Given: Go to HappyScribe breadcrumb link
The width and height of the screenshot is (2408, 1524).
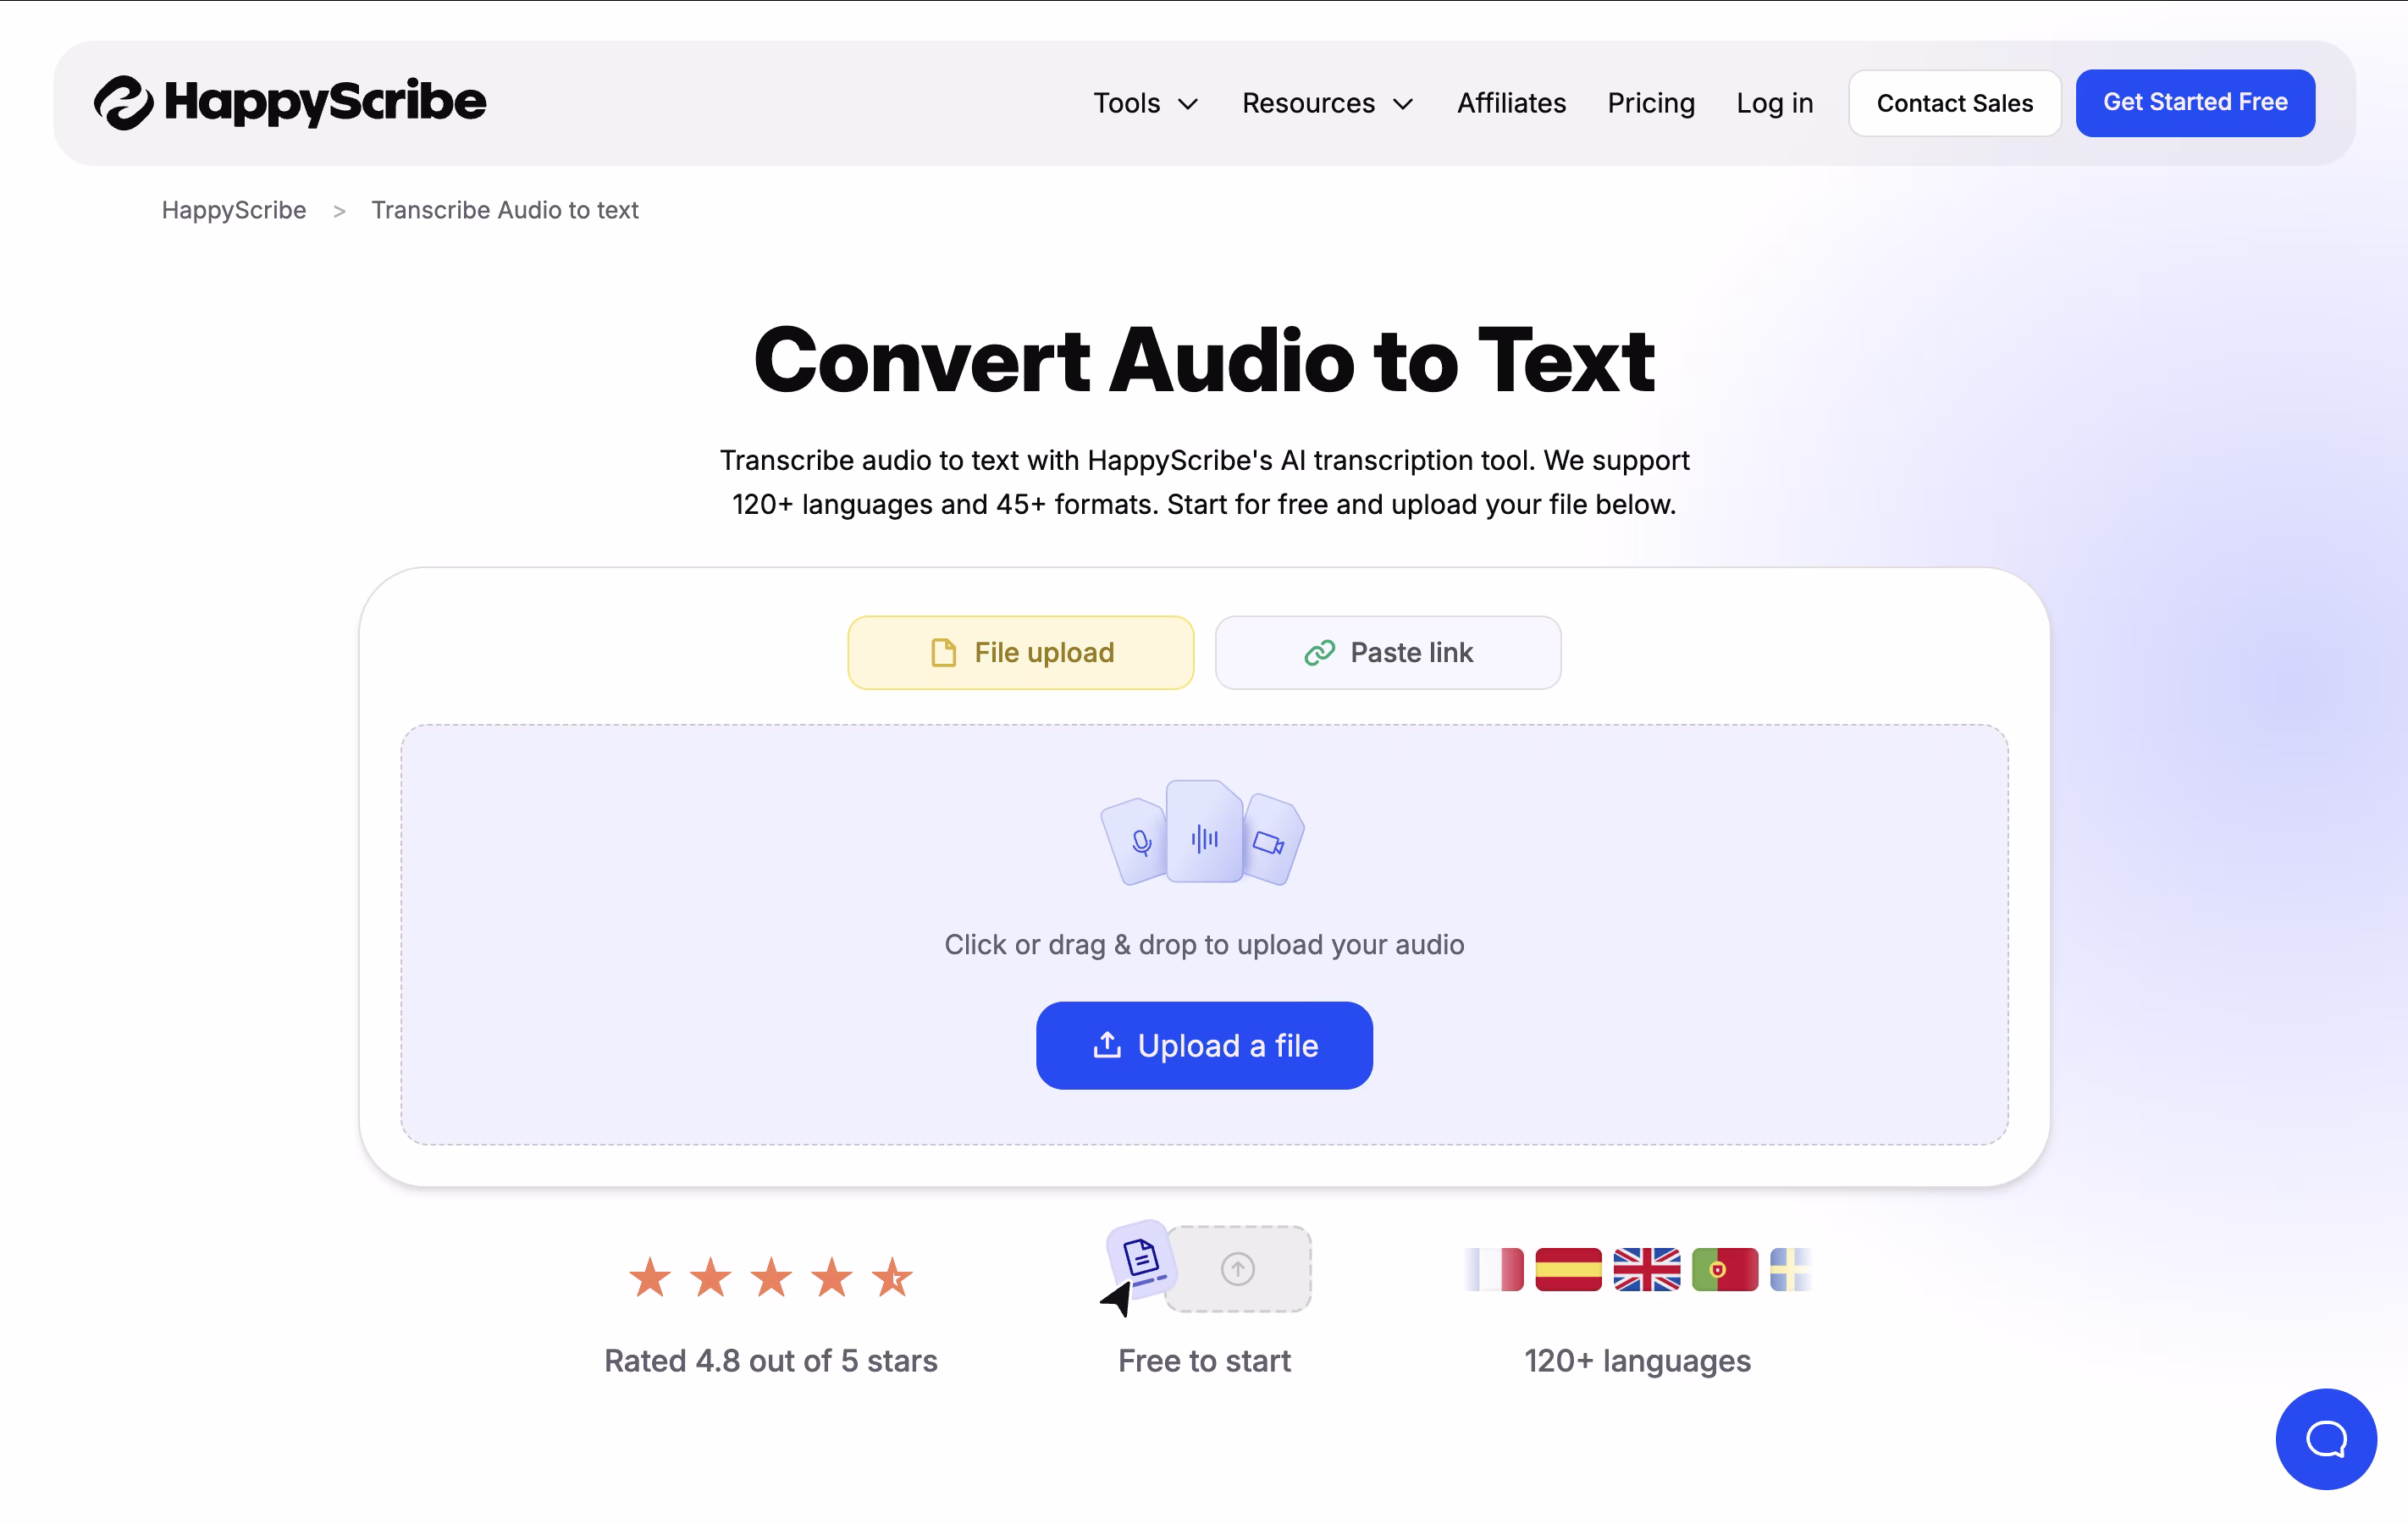Looking at the screenshot, I should tap(233, 210).
